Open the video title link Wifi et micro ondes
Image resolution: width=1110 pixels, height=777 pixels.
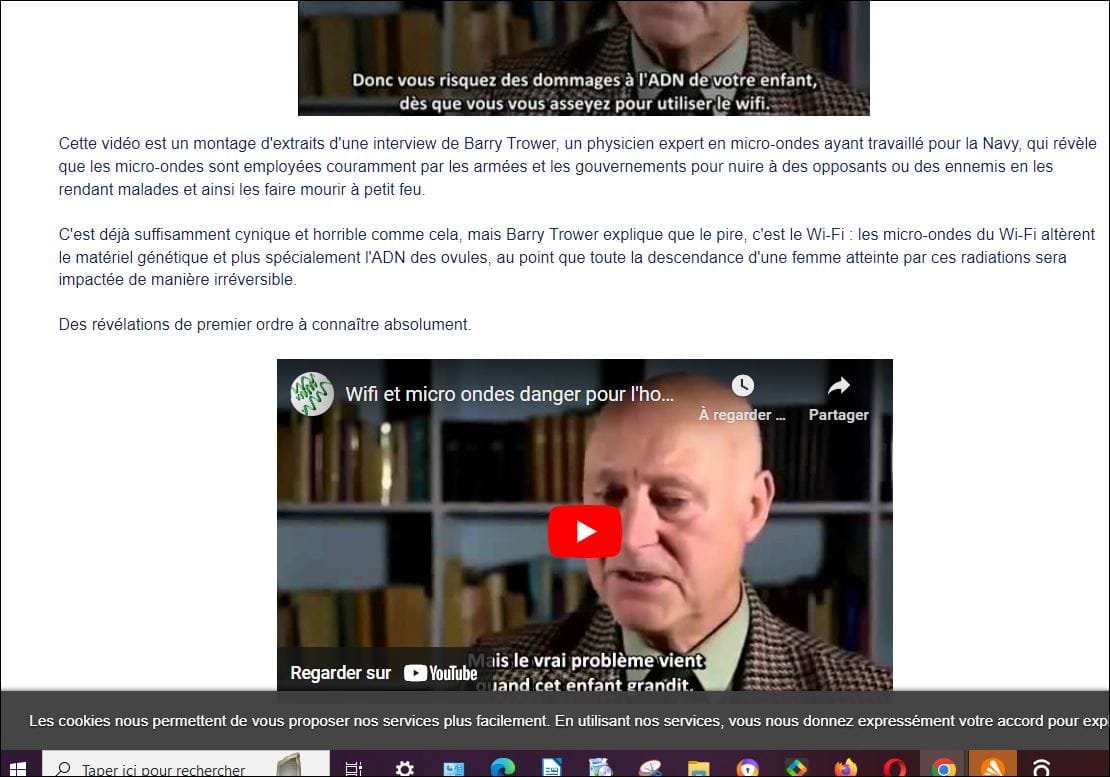tap(509, 394)
